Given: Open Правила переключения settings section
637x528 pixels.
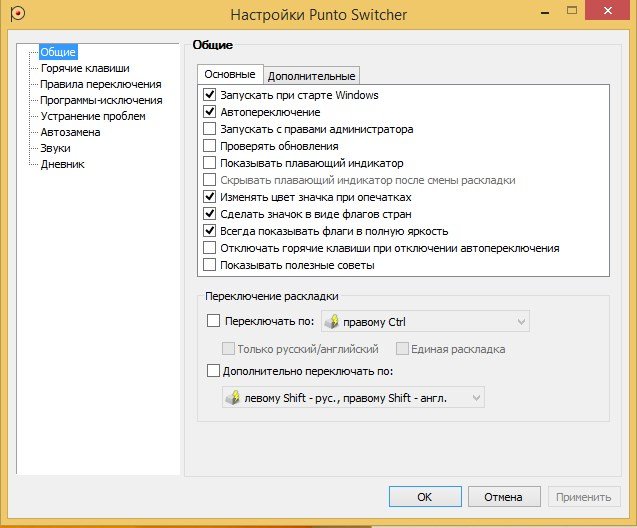Looking at the screenshot, I should tap(100, 84).
